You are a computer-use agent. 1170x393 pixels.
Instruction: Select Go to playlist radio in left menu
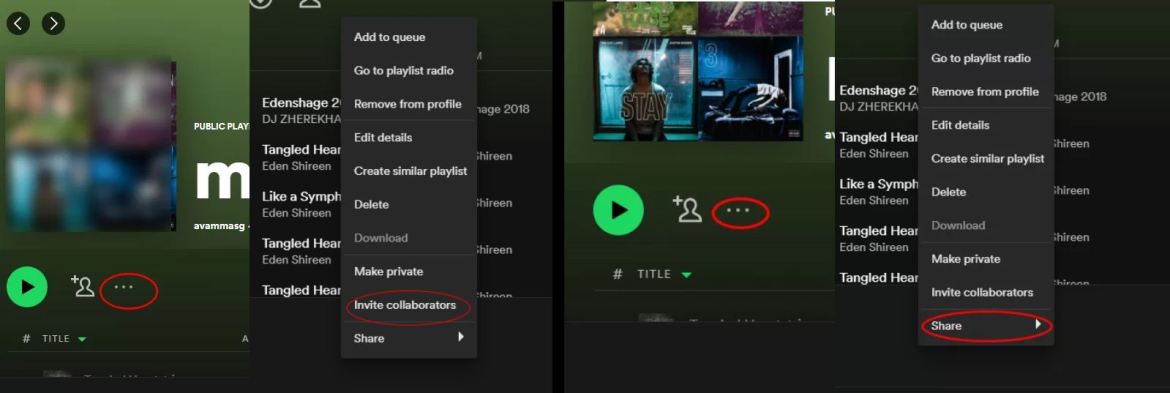[408, 71]
